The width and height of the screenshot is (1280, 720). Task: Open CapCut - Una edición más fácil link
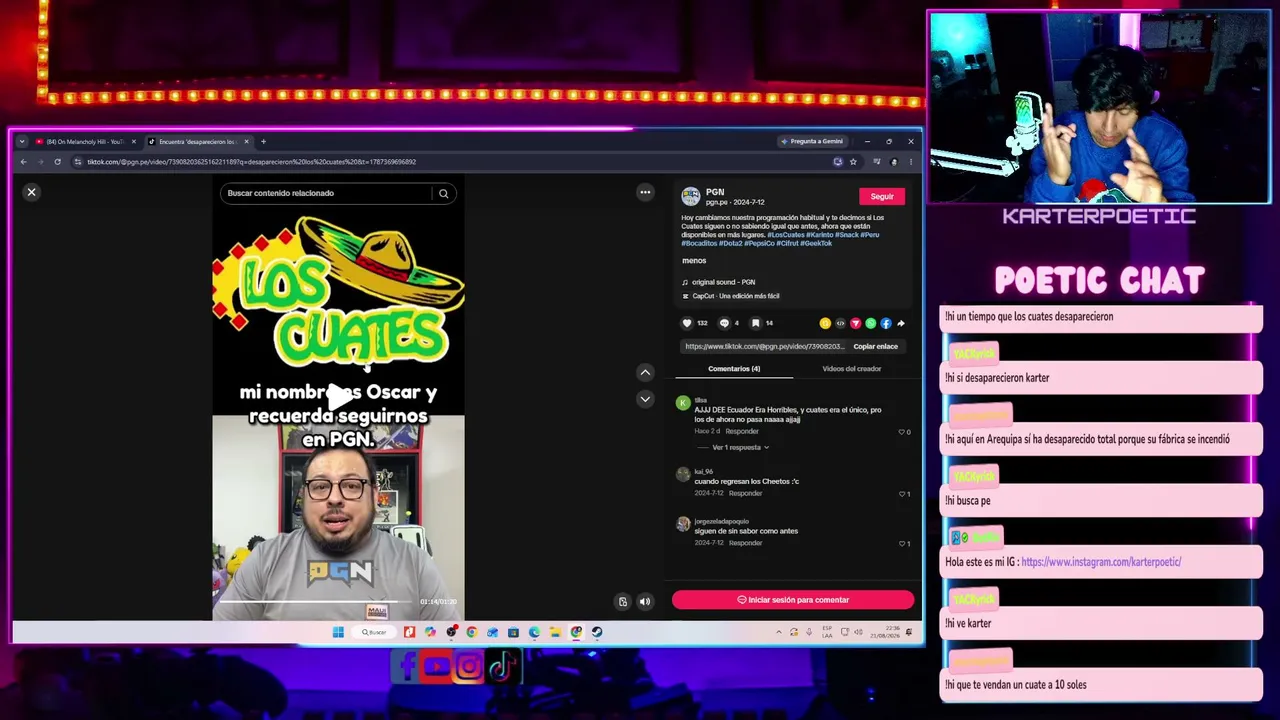click(735, 296)
